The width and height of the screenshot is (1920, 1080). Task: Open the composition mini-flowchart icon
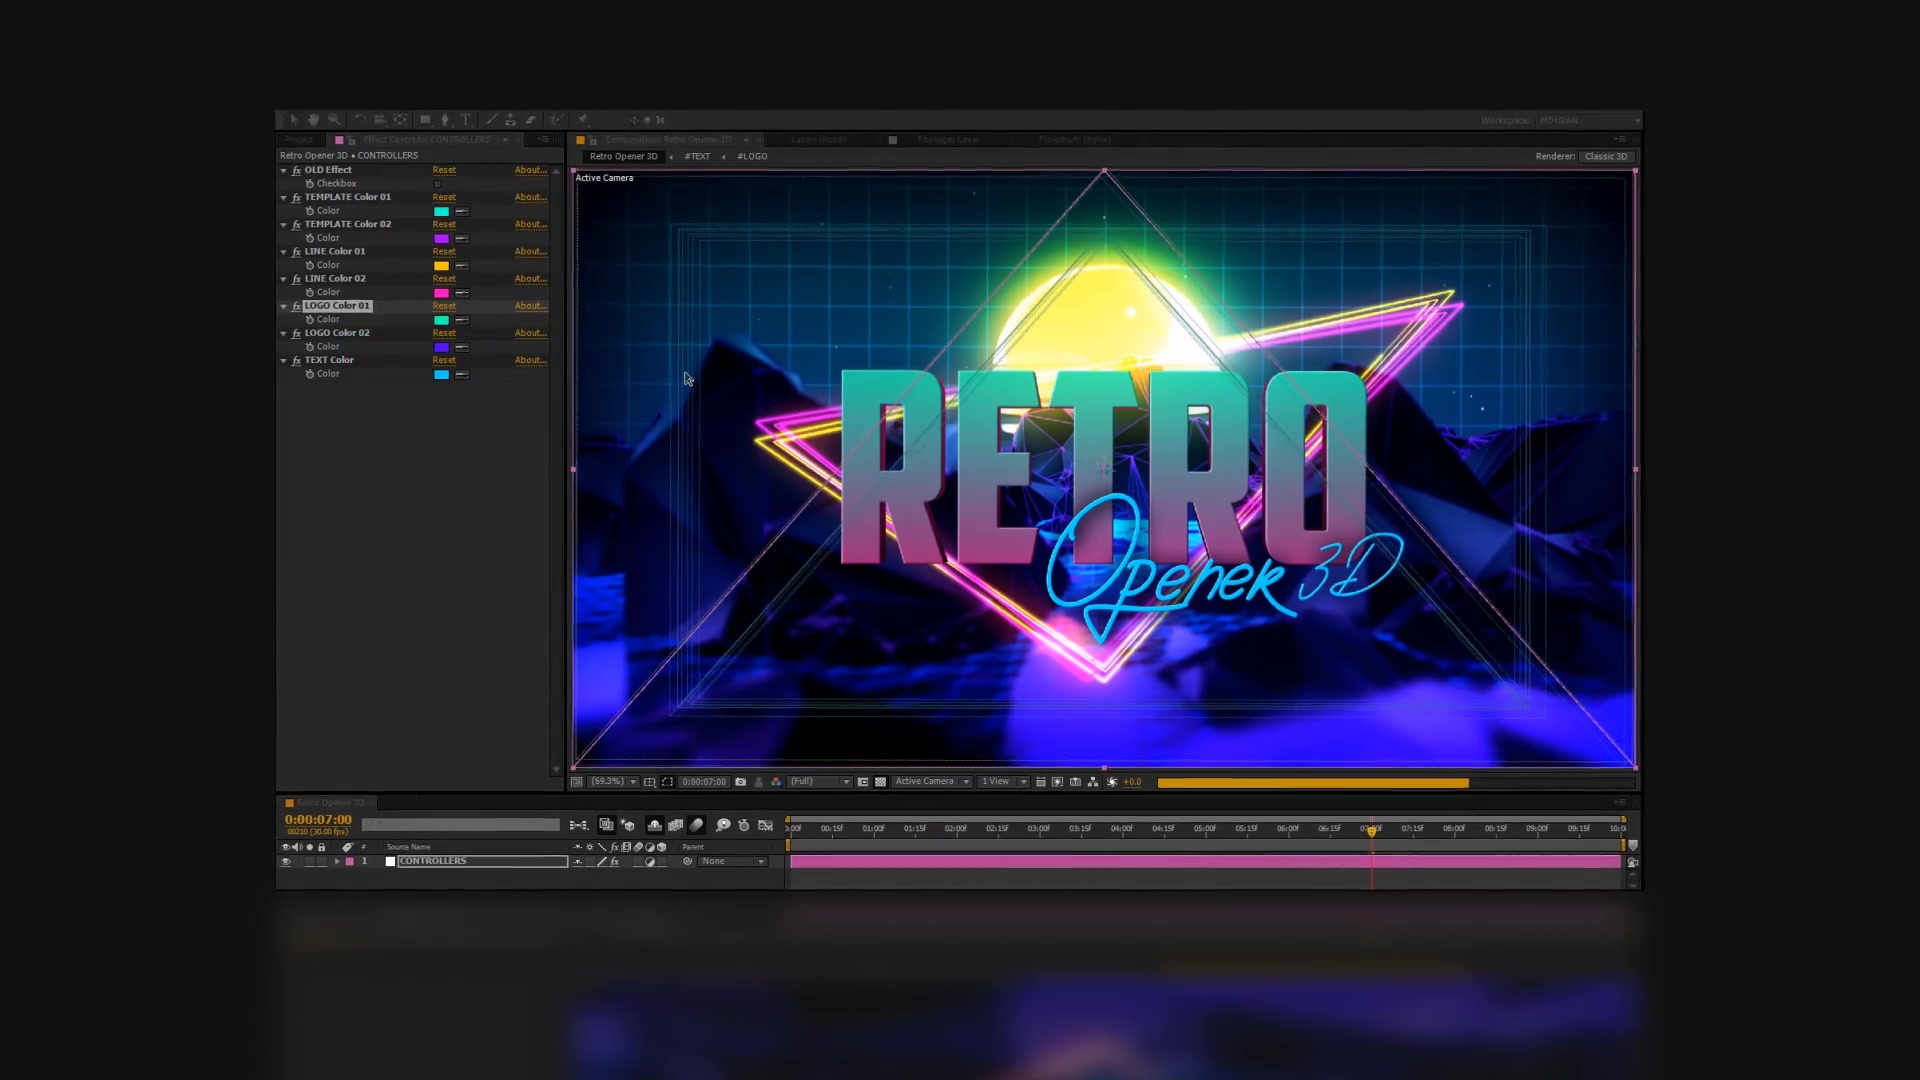[x=579, y=825]
